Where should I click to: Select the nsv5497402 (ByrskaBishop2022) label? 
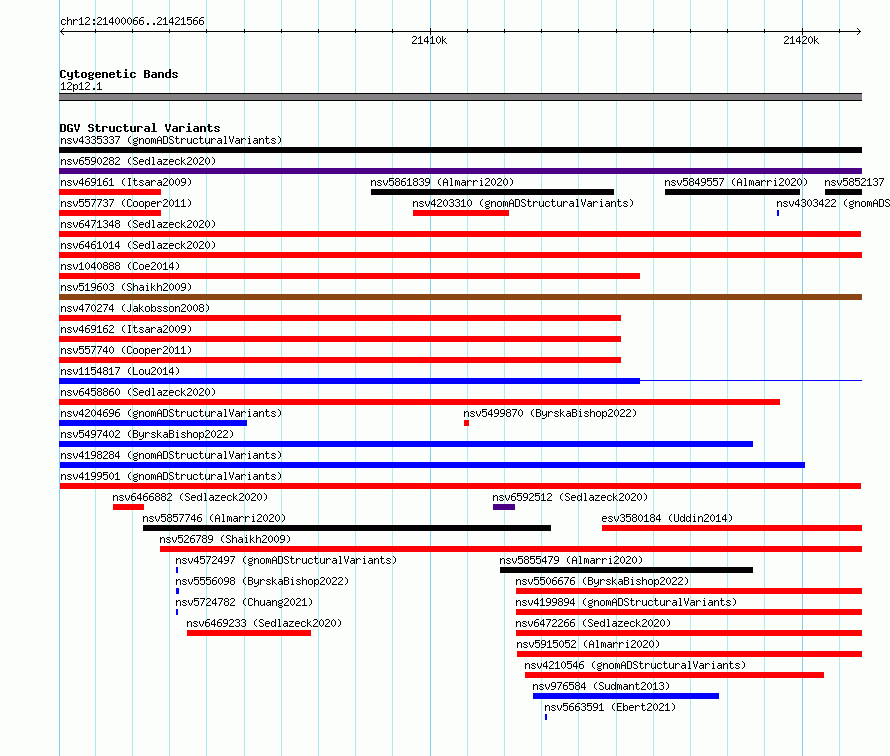[x=147, y=434]
